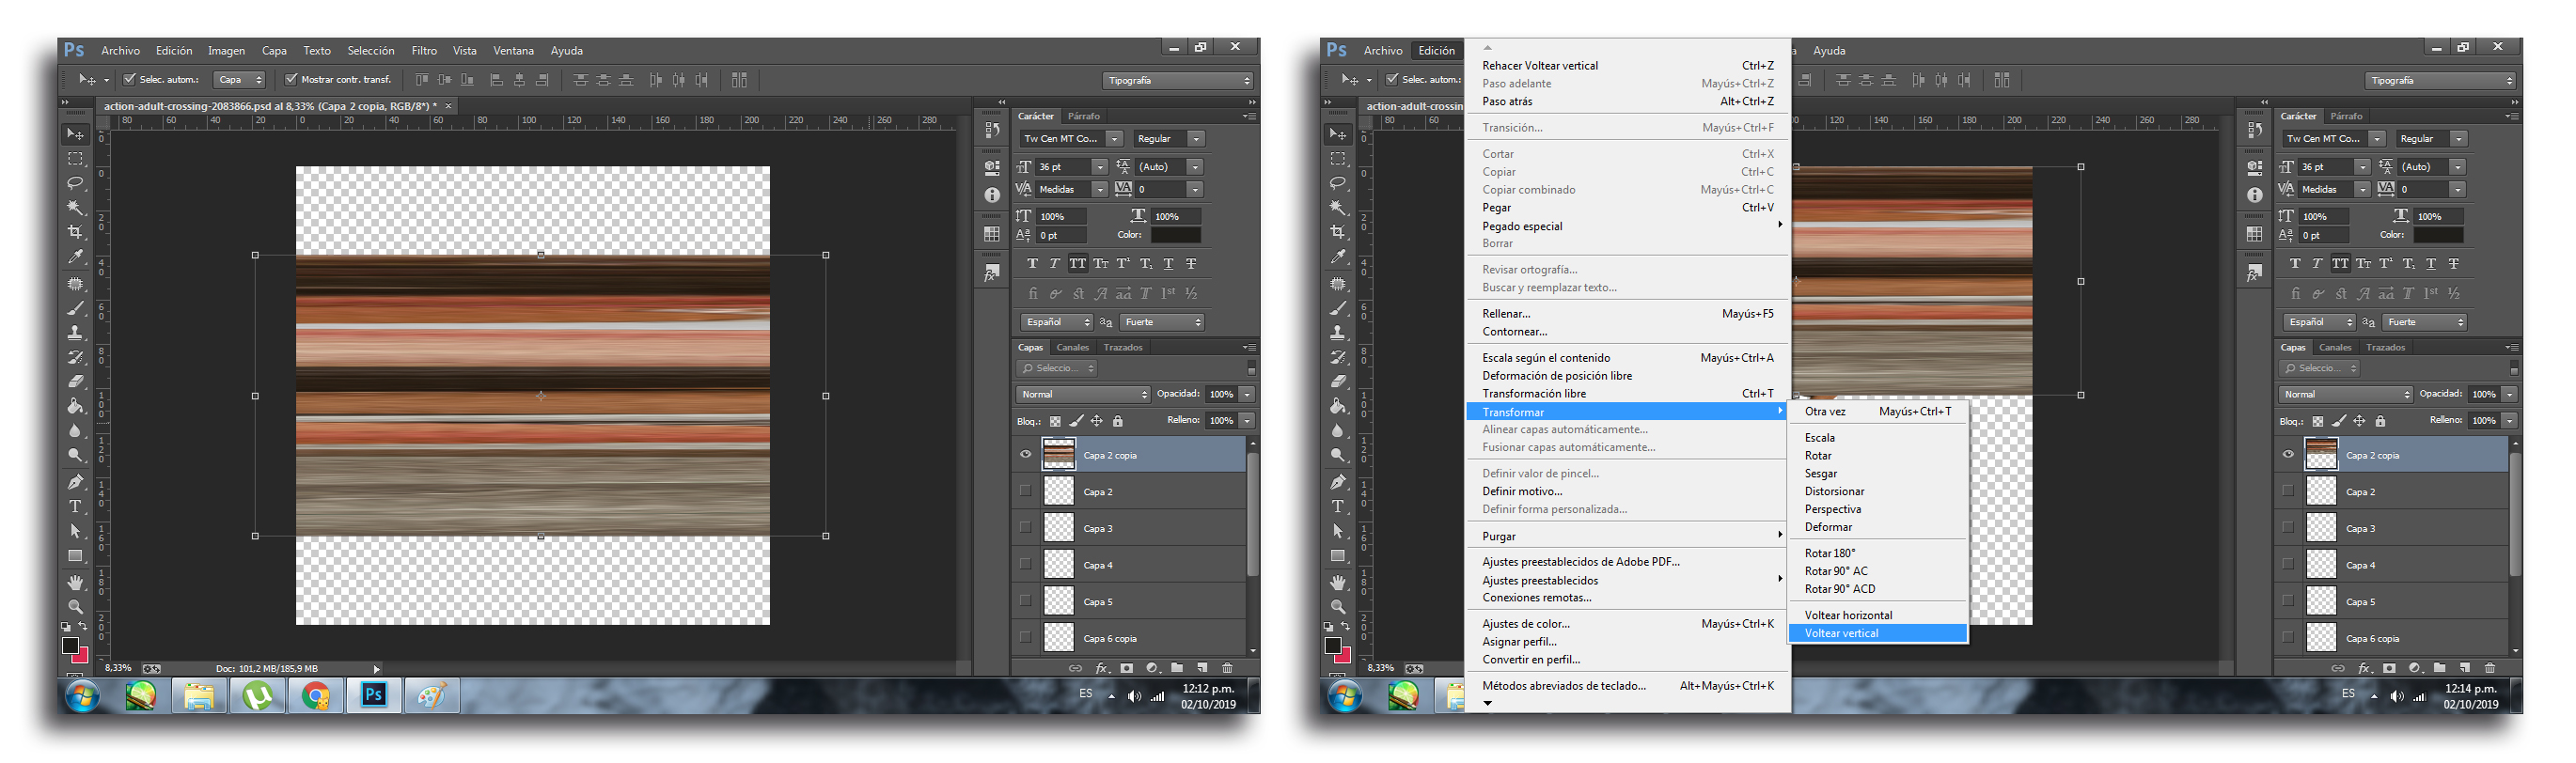Click new adjustment layer icon in left window

coord(1152,668)
